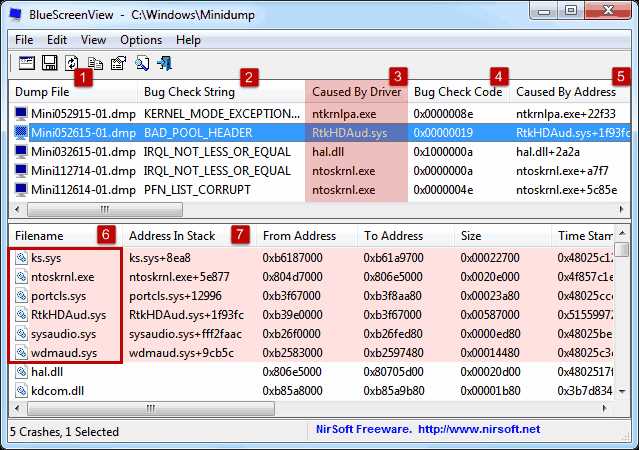Sort by Bug Check String column

[222, 92]
